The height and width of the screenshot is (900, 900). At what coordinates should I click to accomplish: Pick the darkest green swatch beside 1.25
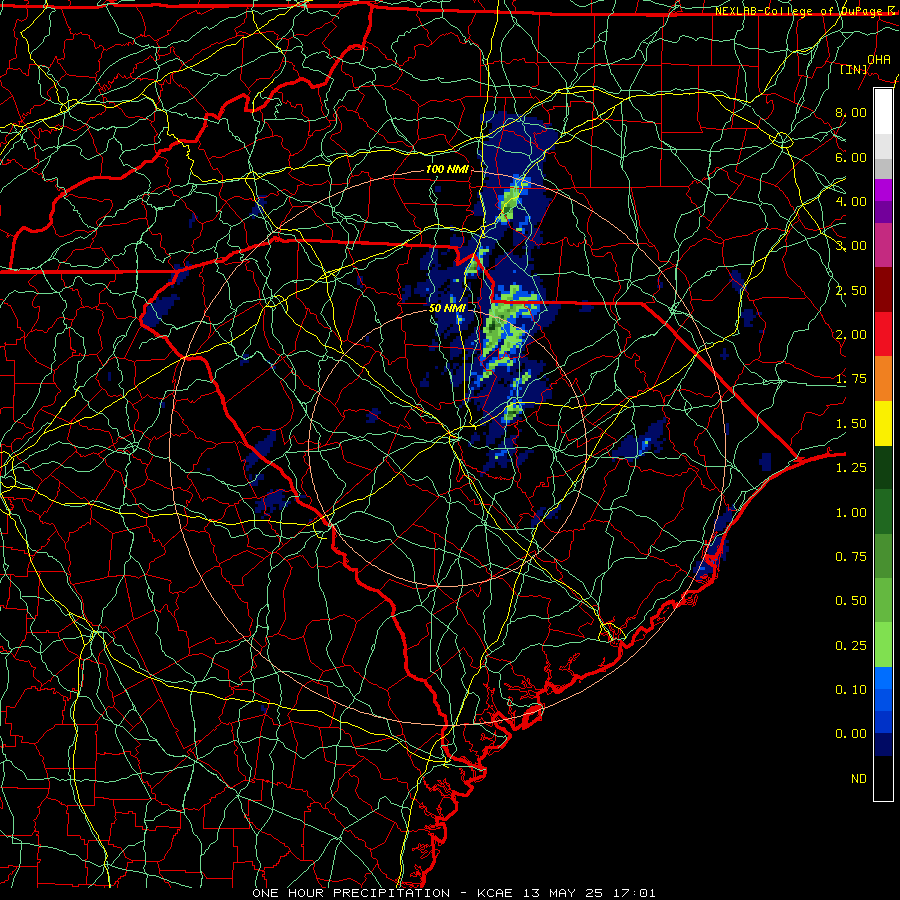[x=883, y=467]
